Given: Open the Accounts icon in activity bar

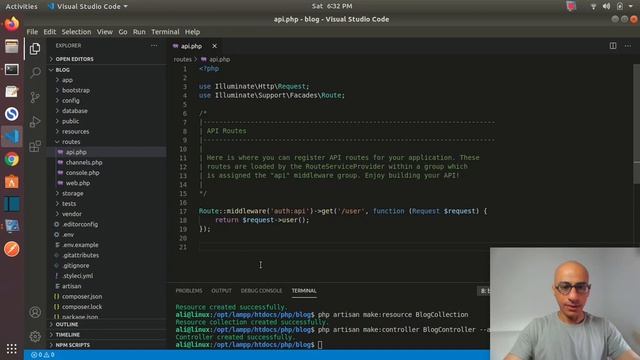Looking at the screenshot, I should pos(35,312).
